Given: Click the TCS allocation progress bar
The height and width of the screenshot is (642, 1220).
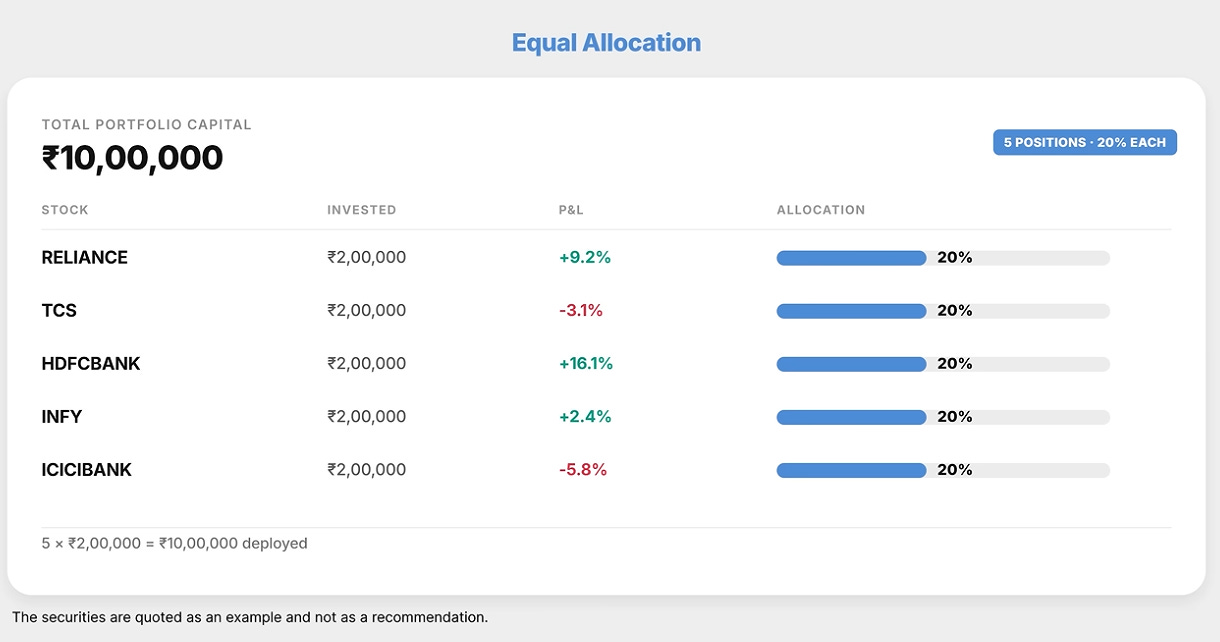Looking at the screenshot, I should click(943, 311).
